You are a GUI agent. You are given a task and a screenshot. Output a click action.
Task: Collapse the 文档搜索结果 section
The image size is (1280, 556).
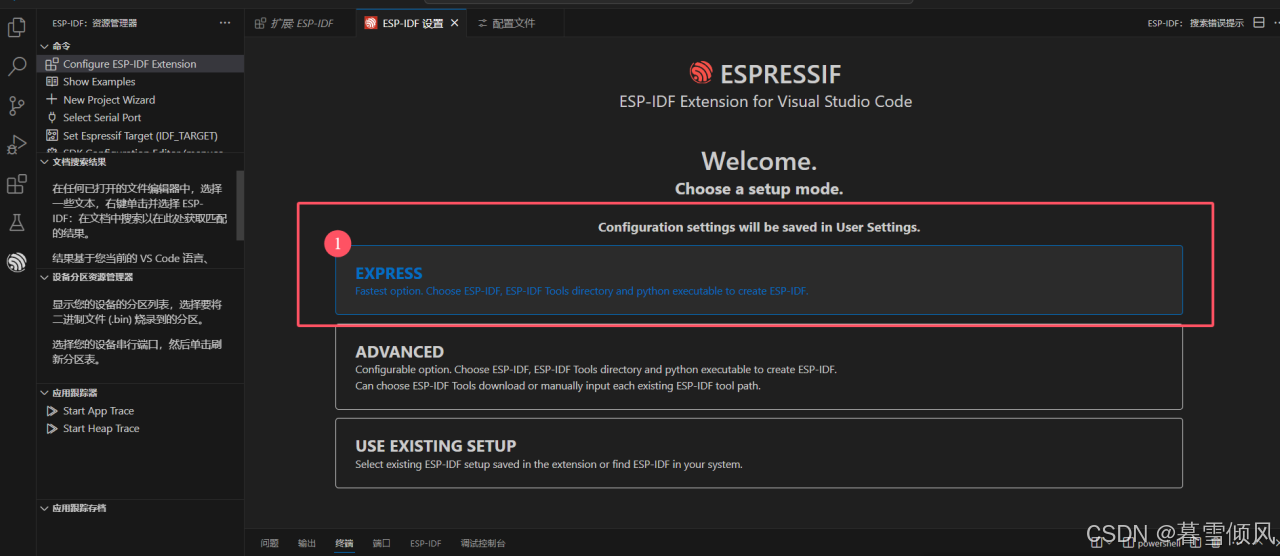tap(44, 162)
